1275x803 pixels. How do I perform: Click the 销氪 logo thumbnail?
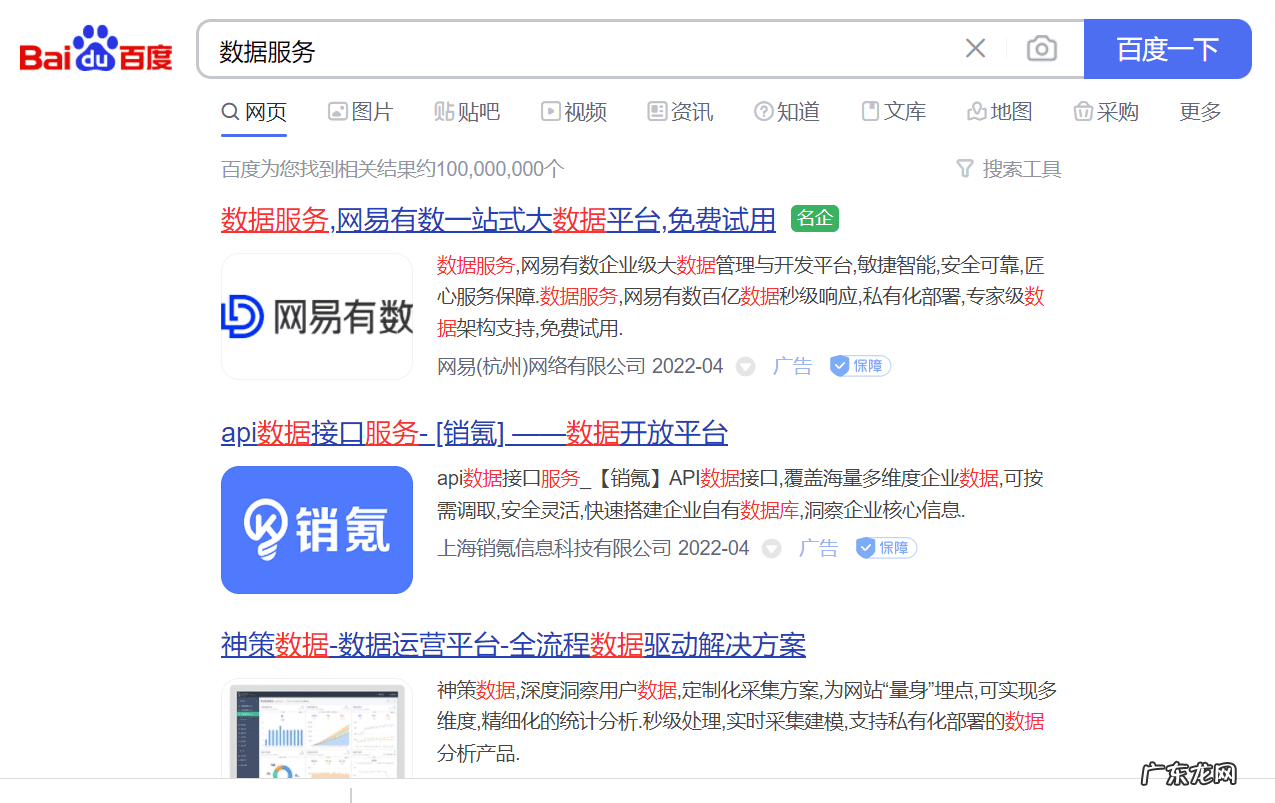pos(317,530)
